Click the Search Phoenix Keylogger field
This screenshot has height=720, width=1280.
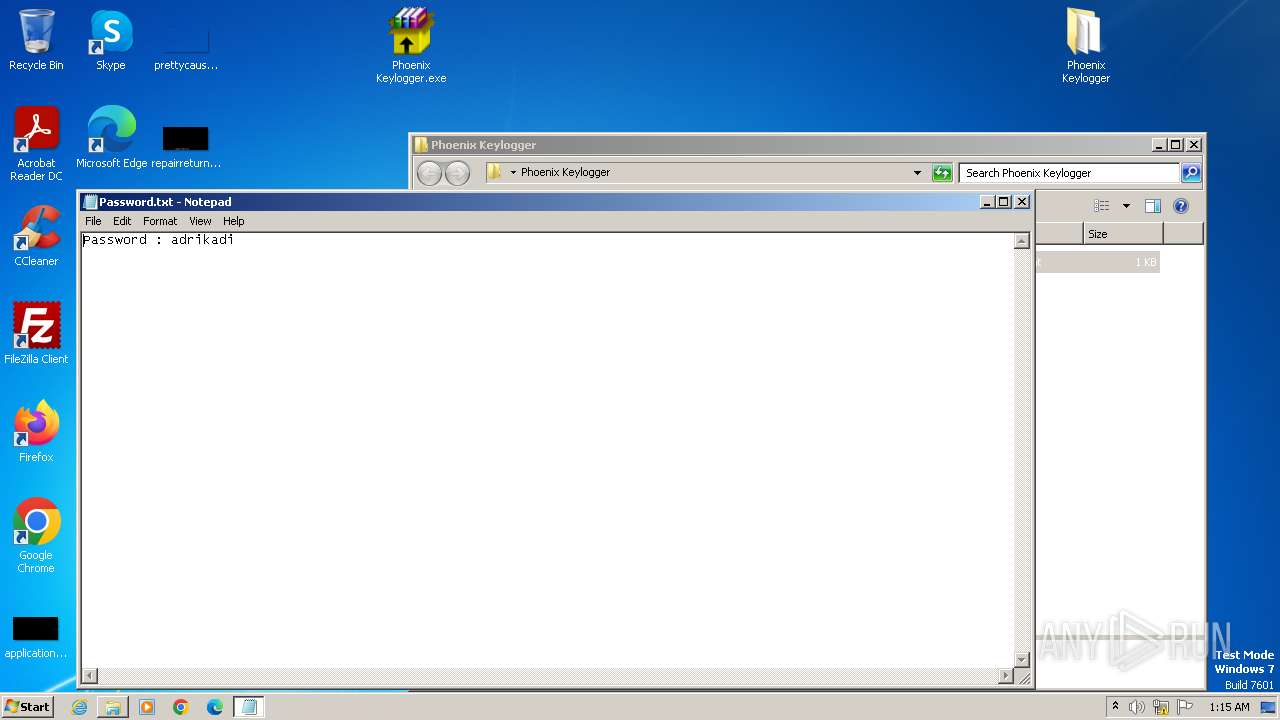(x=1069, y=173)
